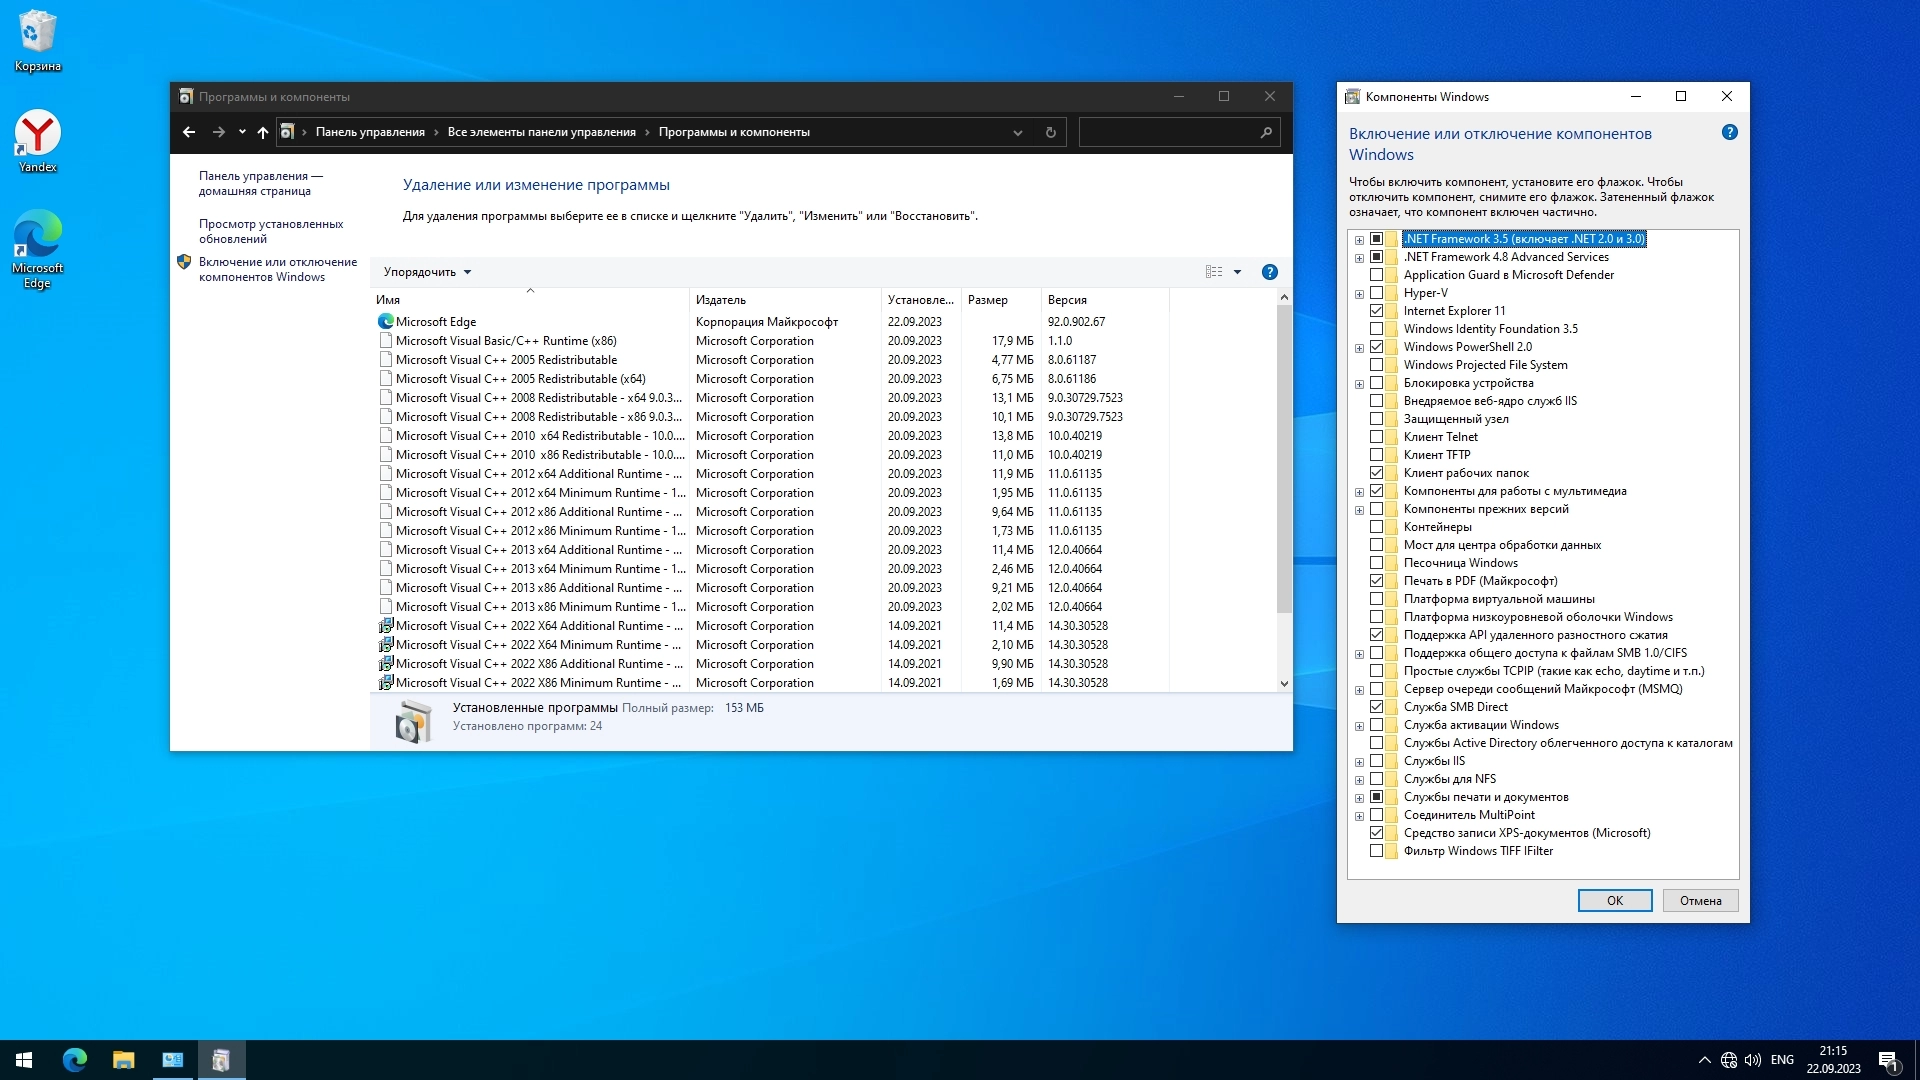Screen dimensions: 1920x1080
Task: Click the help icon beside view options
Action: [x=1270, y=272]
